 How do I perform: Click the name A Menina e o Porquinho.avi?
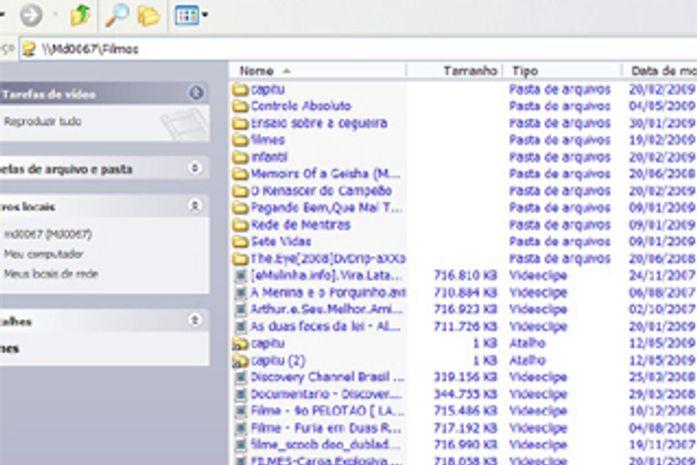(328, 293)
